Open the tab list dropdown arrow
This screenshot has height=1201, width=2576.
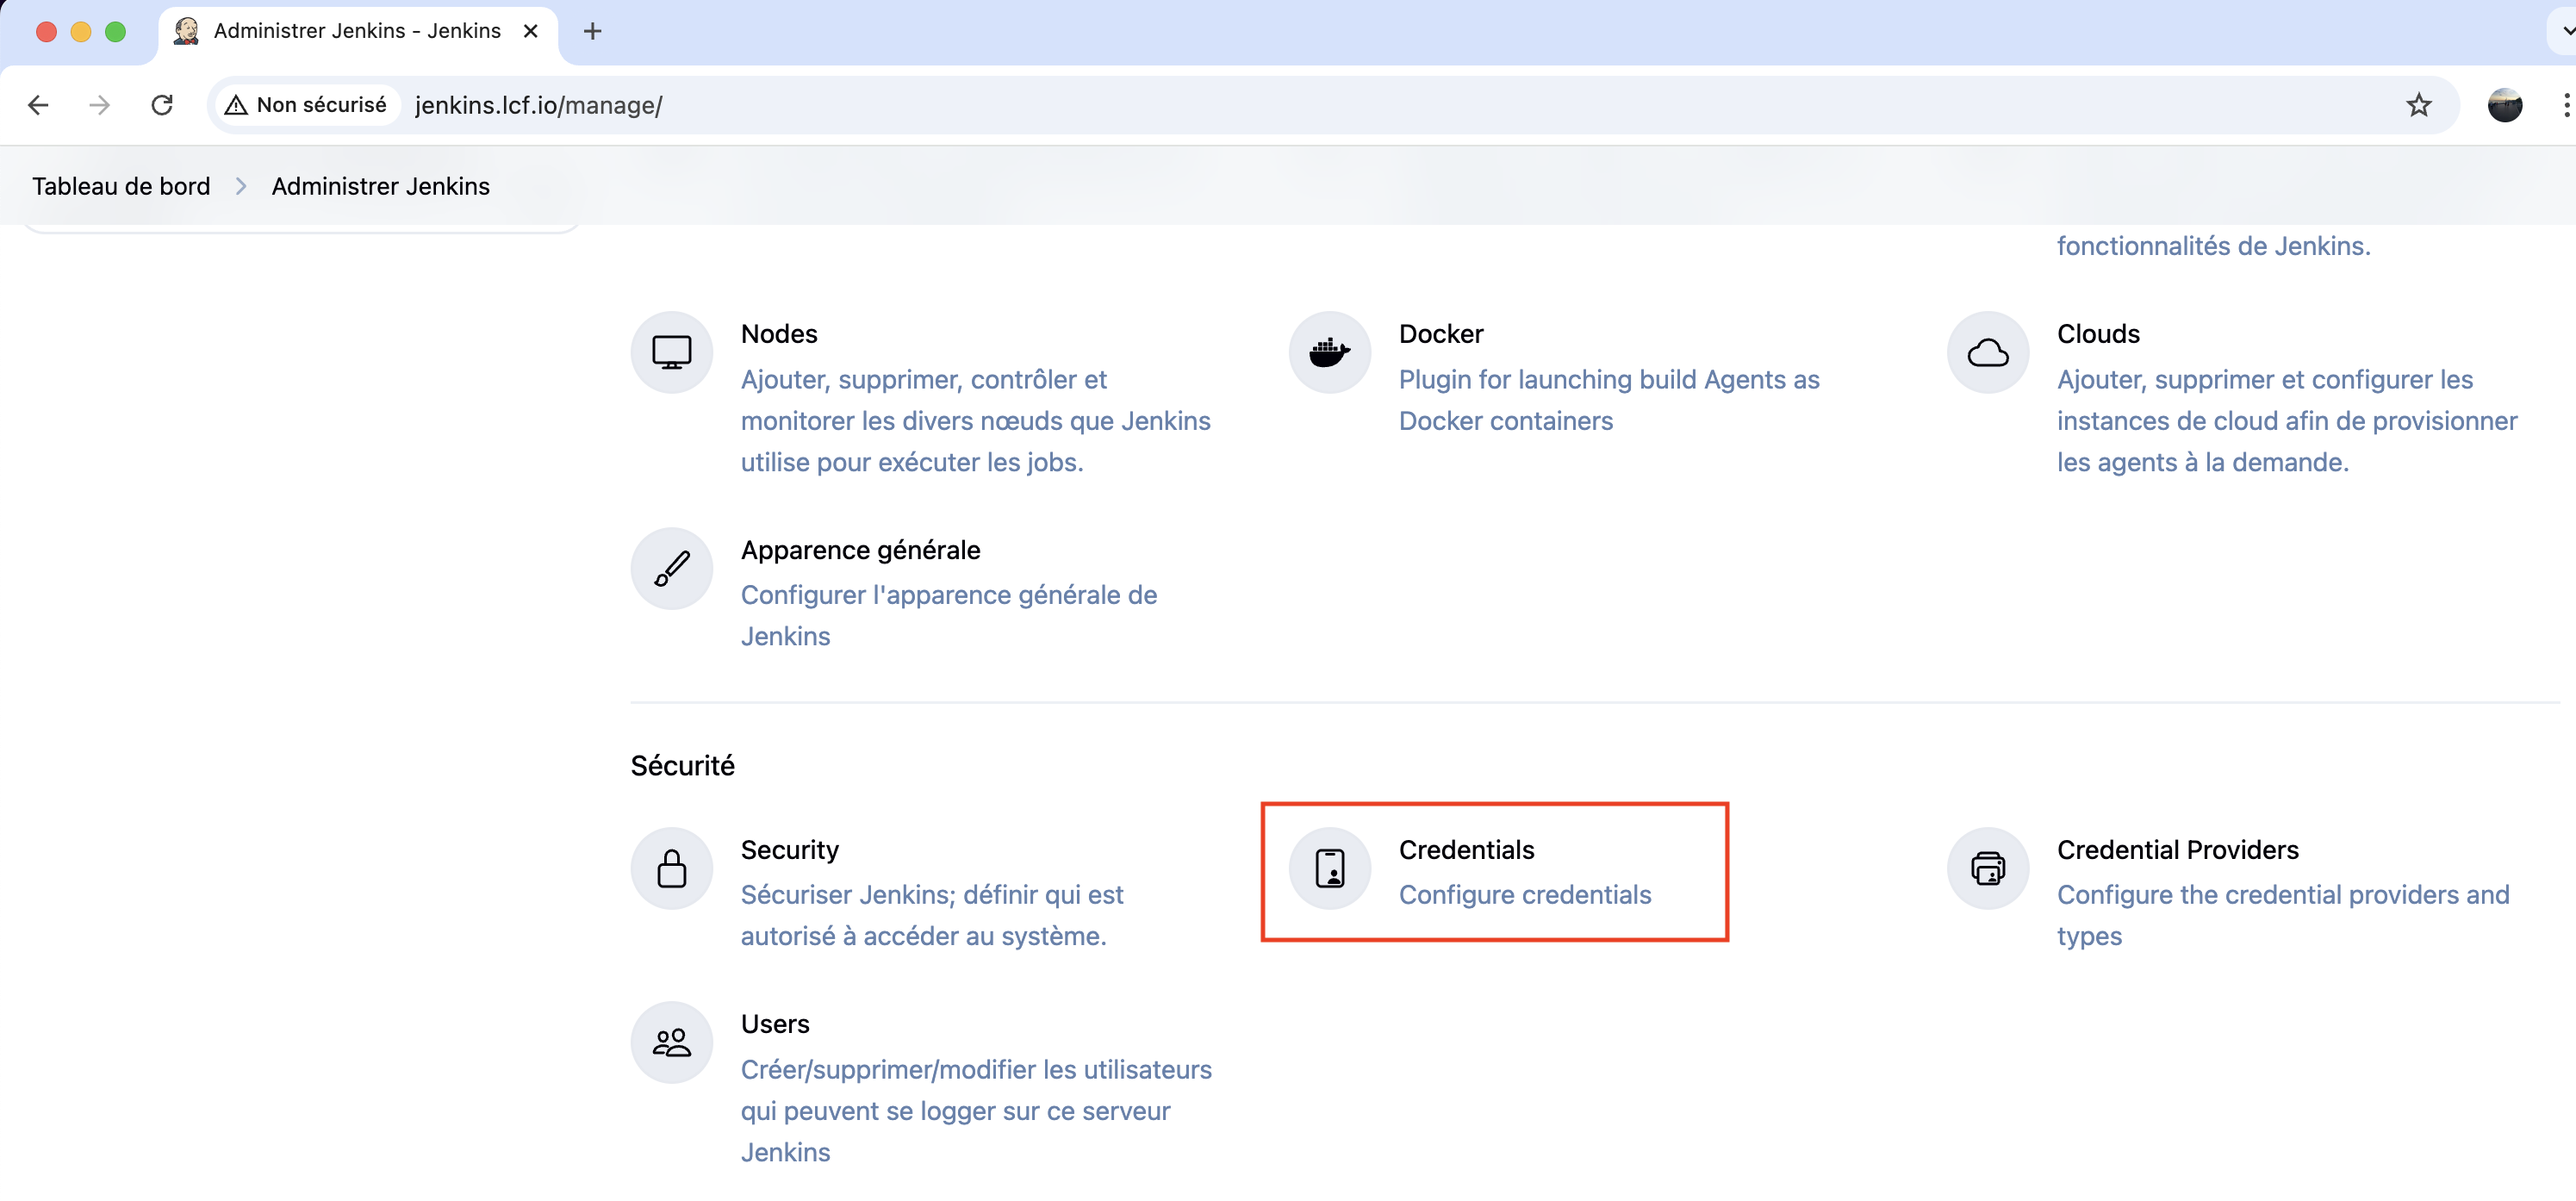click(2566, 31)
